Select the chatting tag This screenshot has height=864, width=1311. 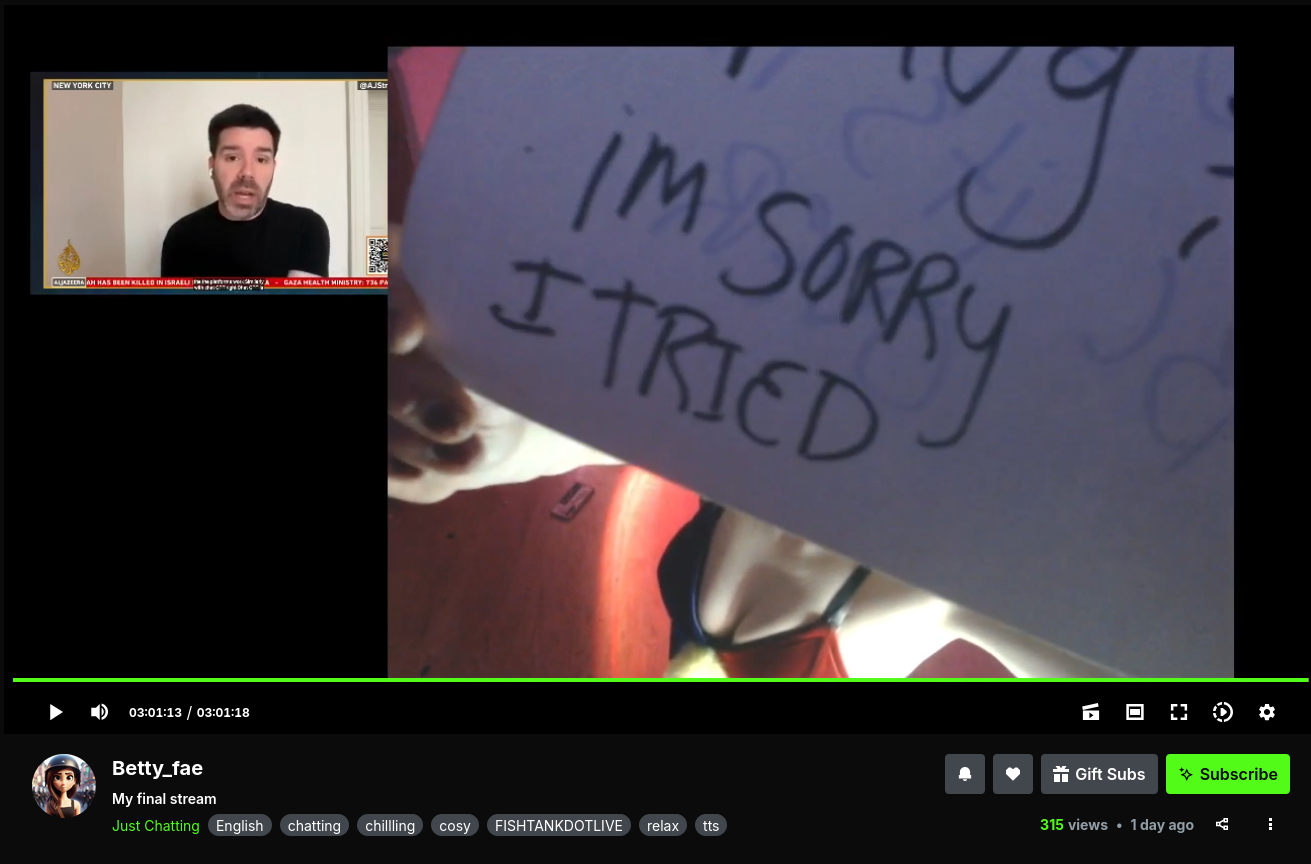(314, 826)
